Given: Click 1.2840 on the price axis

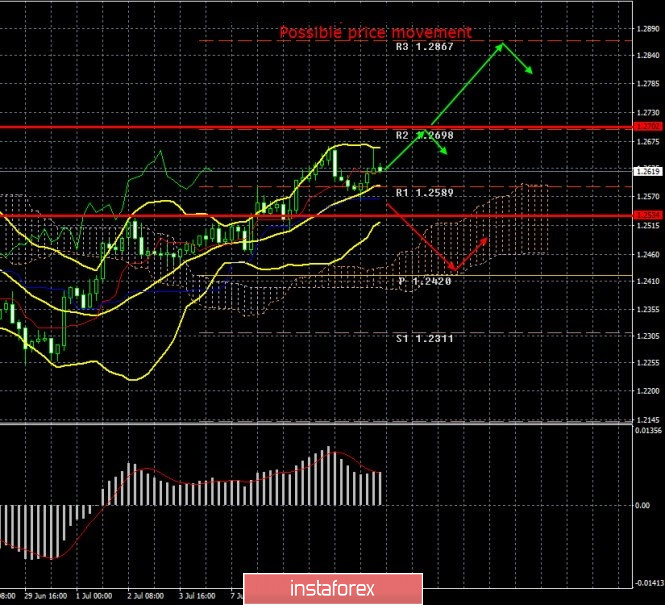Looking at the screenshot, I should coord(648,56).
